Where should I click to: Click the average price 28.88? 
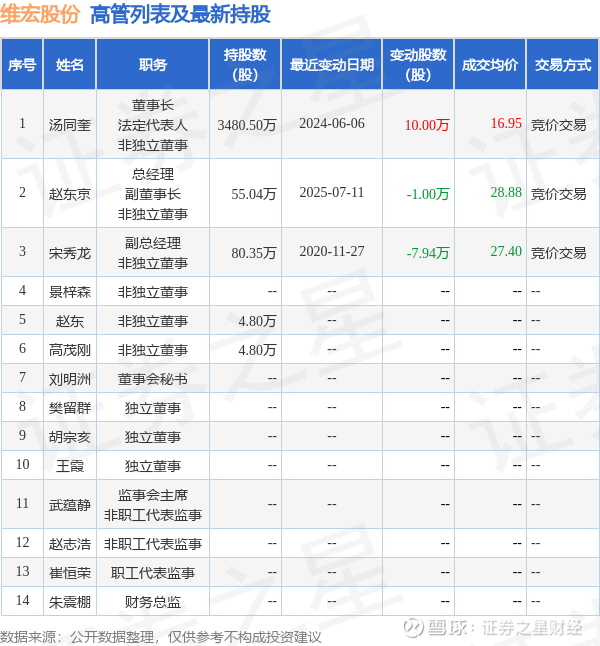[506, 192]
